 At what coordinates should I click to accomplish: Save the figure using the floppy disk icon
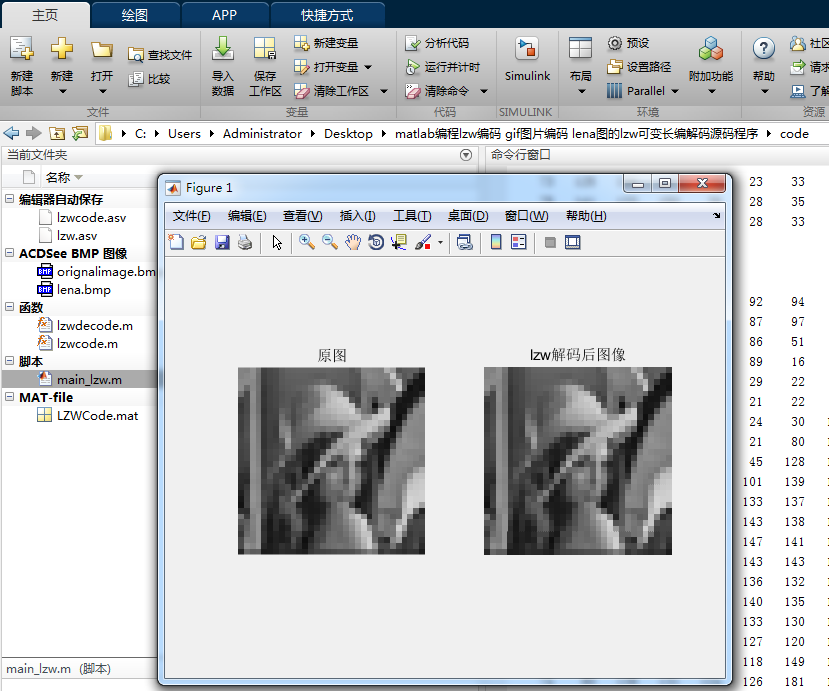[222, 242]
